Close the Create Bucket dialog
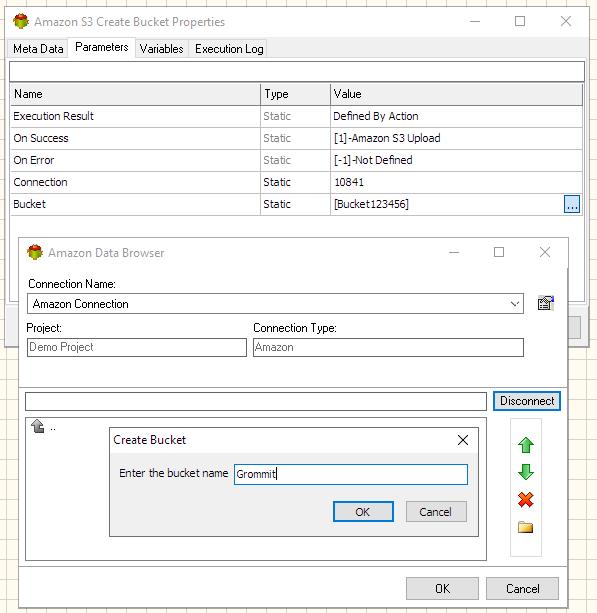Image resolution: width=597 pixels, height=613 pixels. [x=463, y=440]
